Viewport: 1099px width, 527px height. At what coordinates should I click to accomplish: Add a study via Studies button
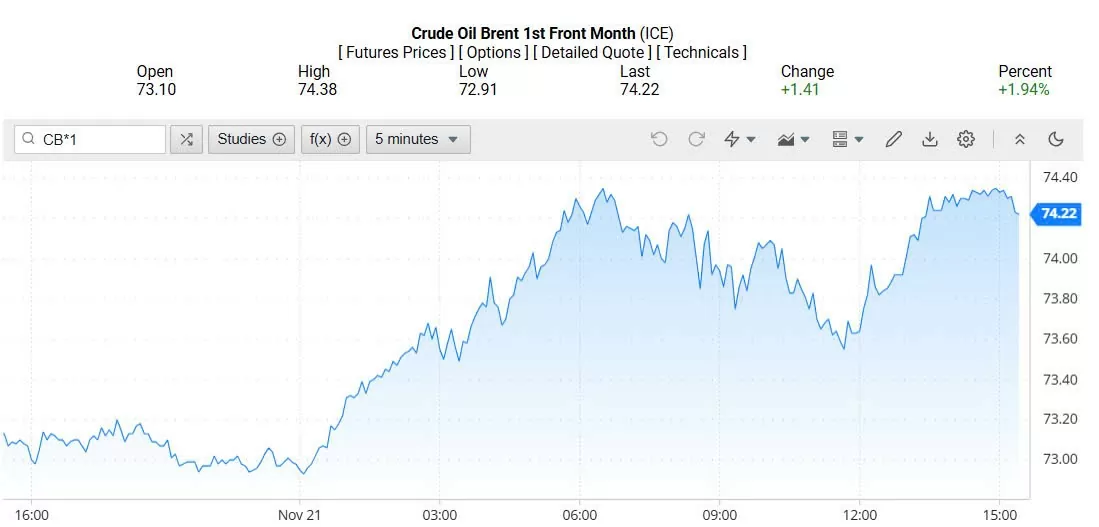point(251,139)
